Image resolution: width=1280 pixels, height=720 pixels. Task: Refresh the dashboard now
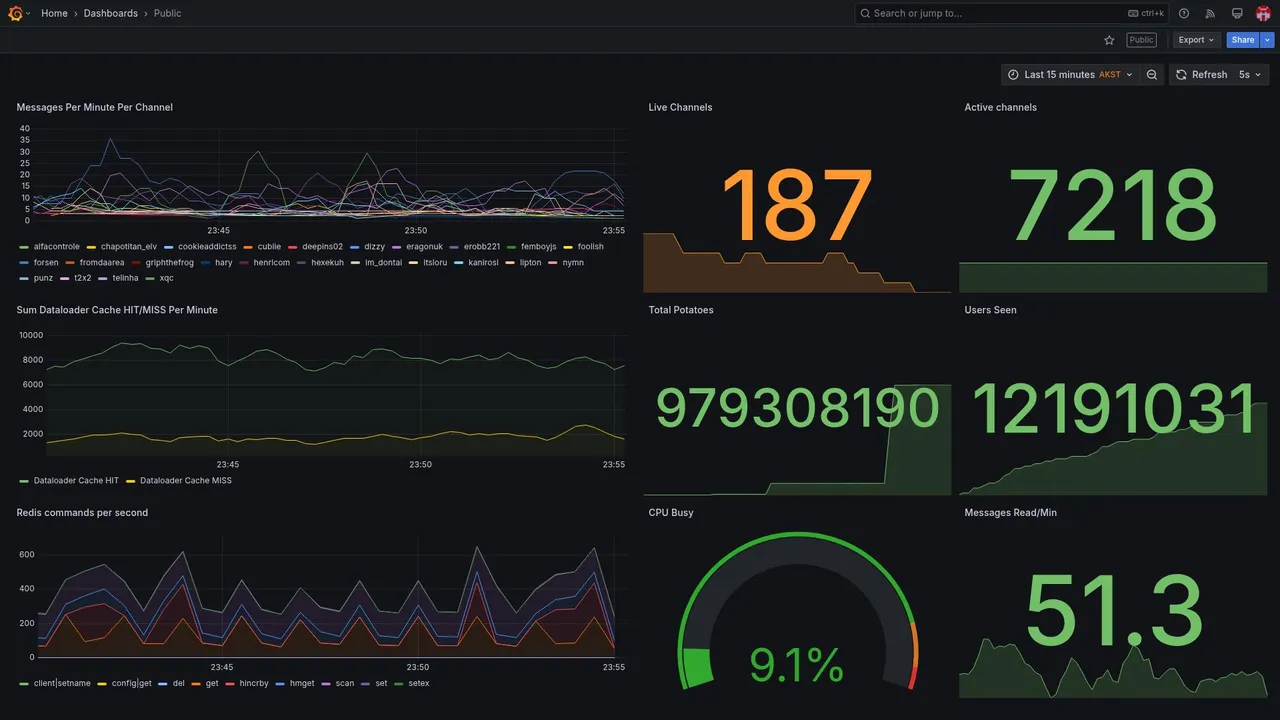point(1201,75)
